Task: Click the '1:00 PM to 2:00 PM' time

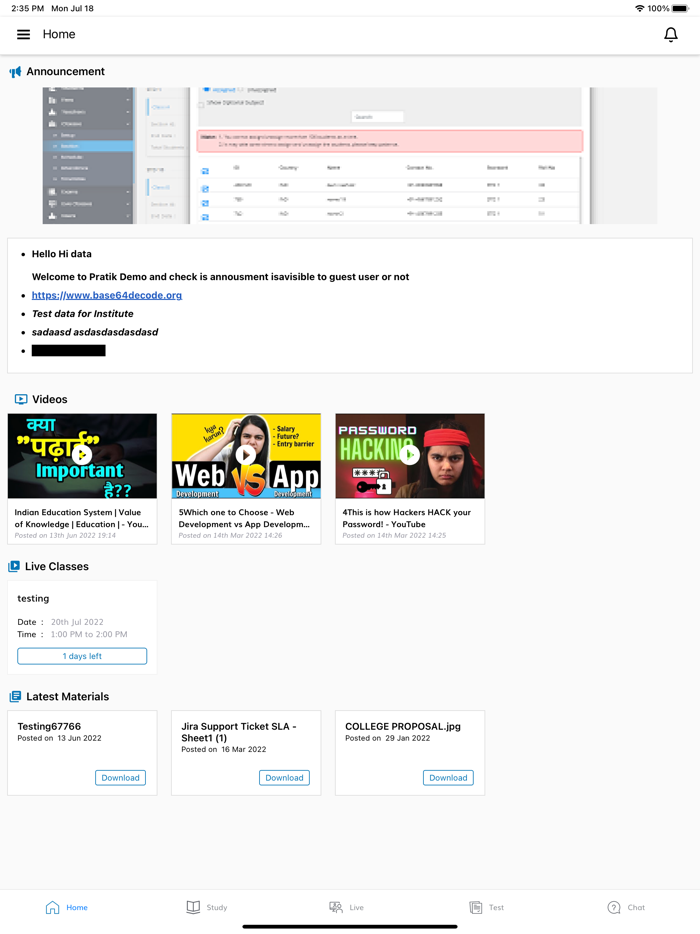Action: point(89,634)
